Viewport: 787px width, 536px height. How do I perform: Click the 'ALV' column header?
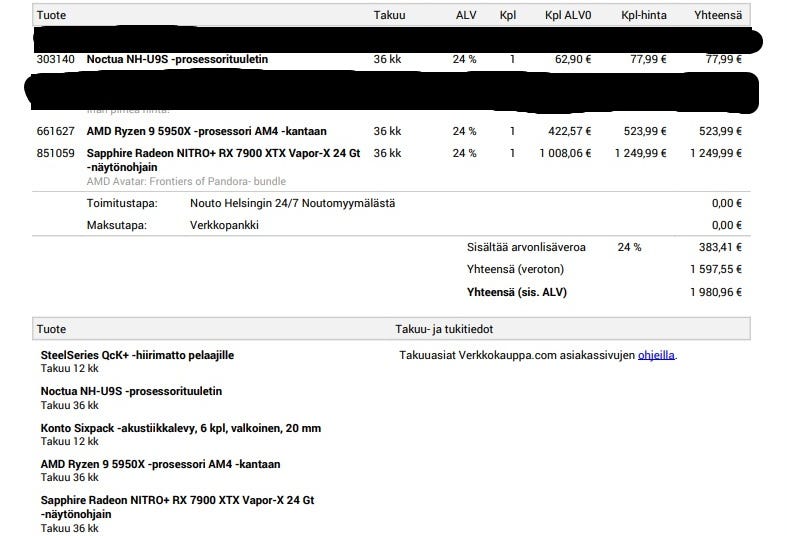coord(466,15)
